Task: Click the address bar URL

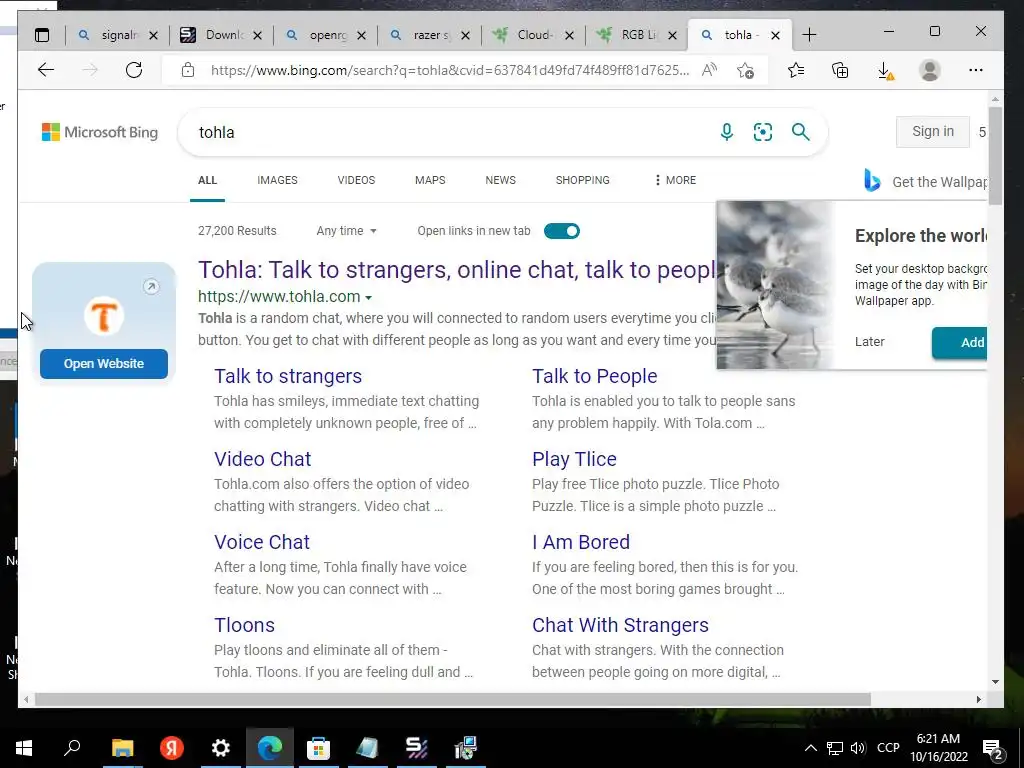Action: [x=449, y=71]
